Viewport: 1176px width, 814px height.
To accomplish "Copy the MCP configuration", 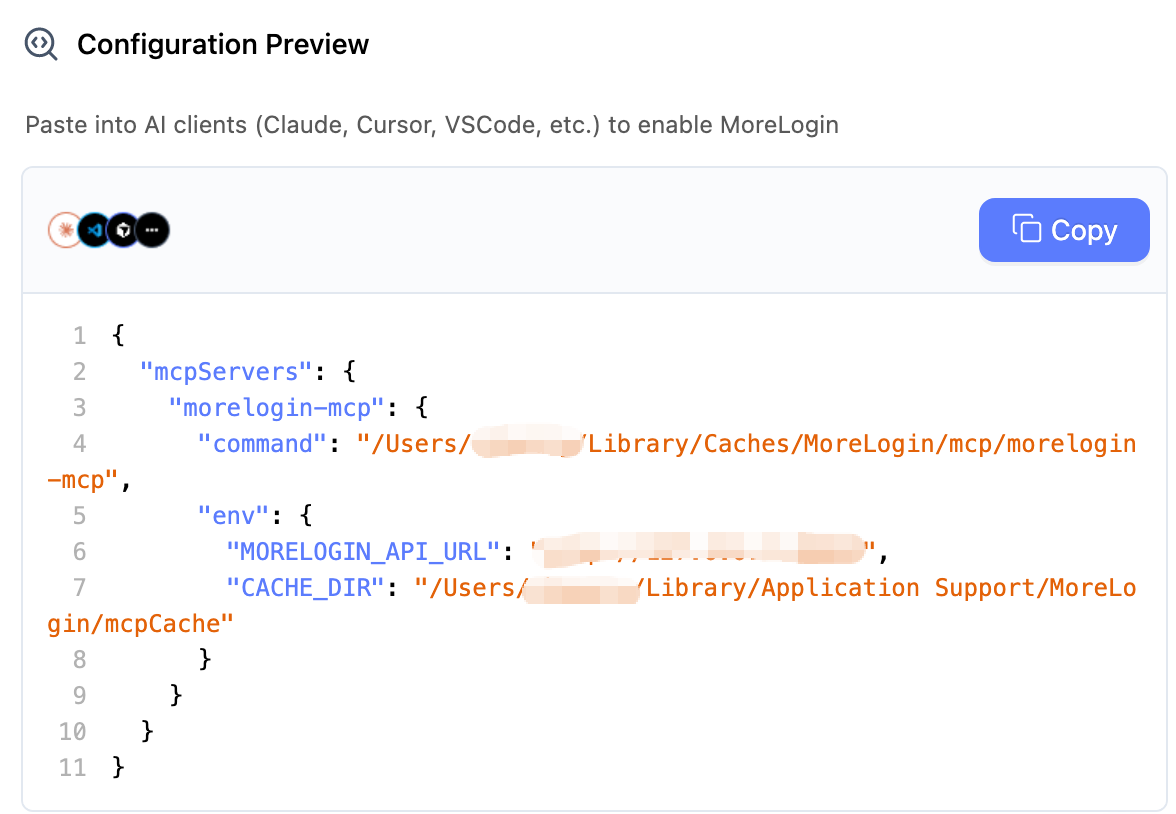I will [1064, 230].
